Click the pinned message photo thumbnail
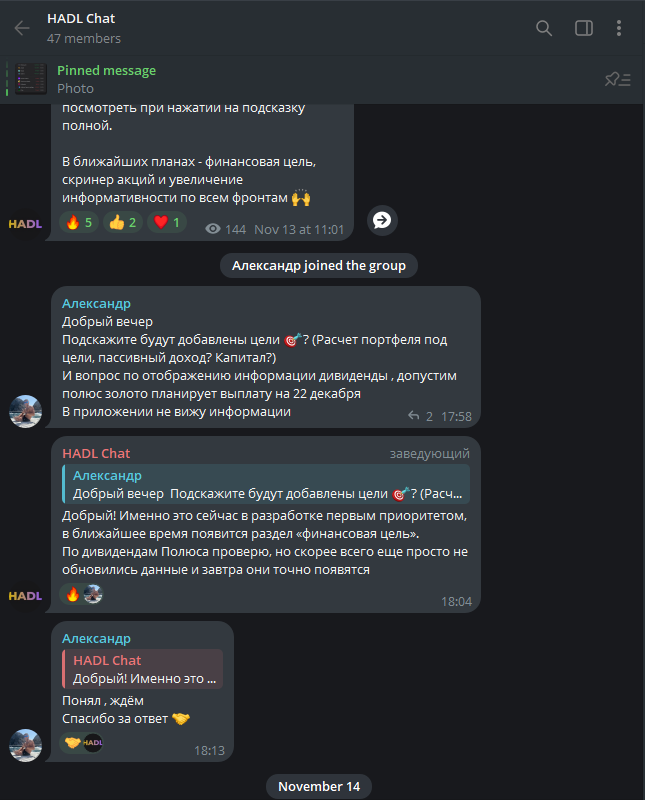Viewport: 645px width, 800px height. click(31, 79)
